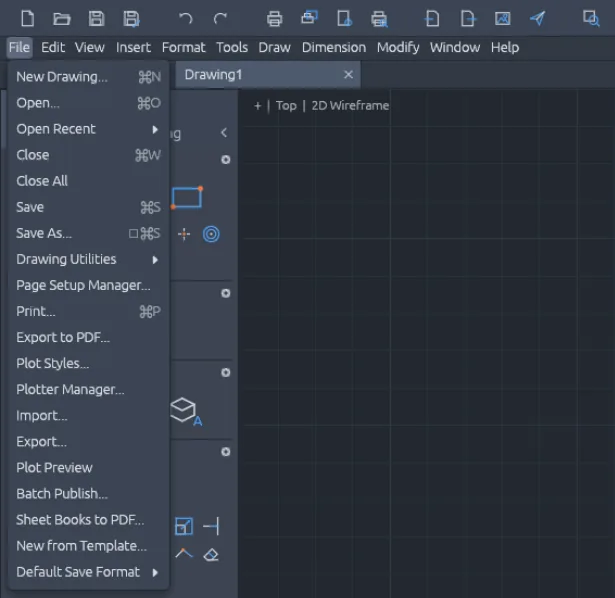Open Page Setup Manager...

[x=88, y=285]
